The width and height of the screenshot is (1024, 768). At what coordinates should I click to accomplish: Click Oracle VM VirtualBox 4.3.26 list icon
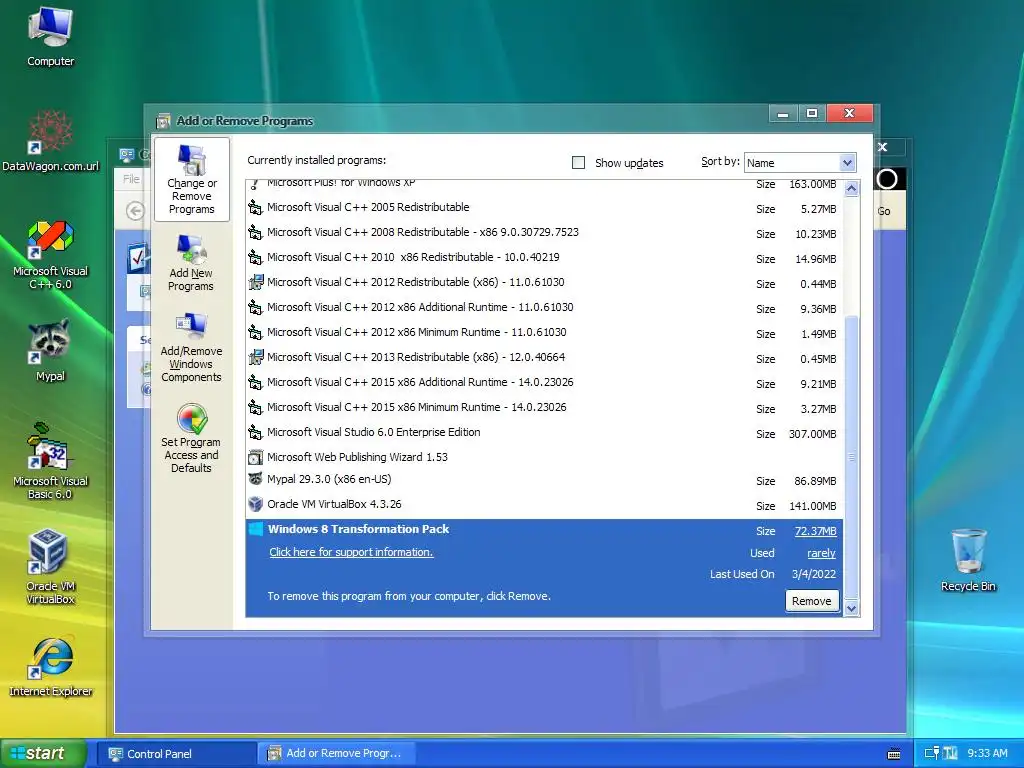tap(255, 504)
